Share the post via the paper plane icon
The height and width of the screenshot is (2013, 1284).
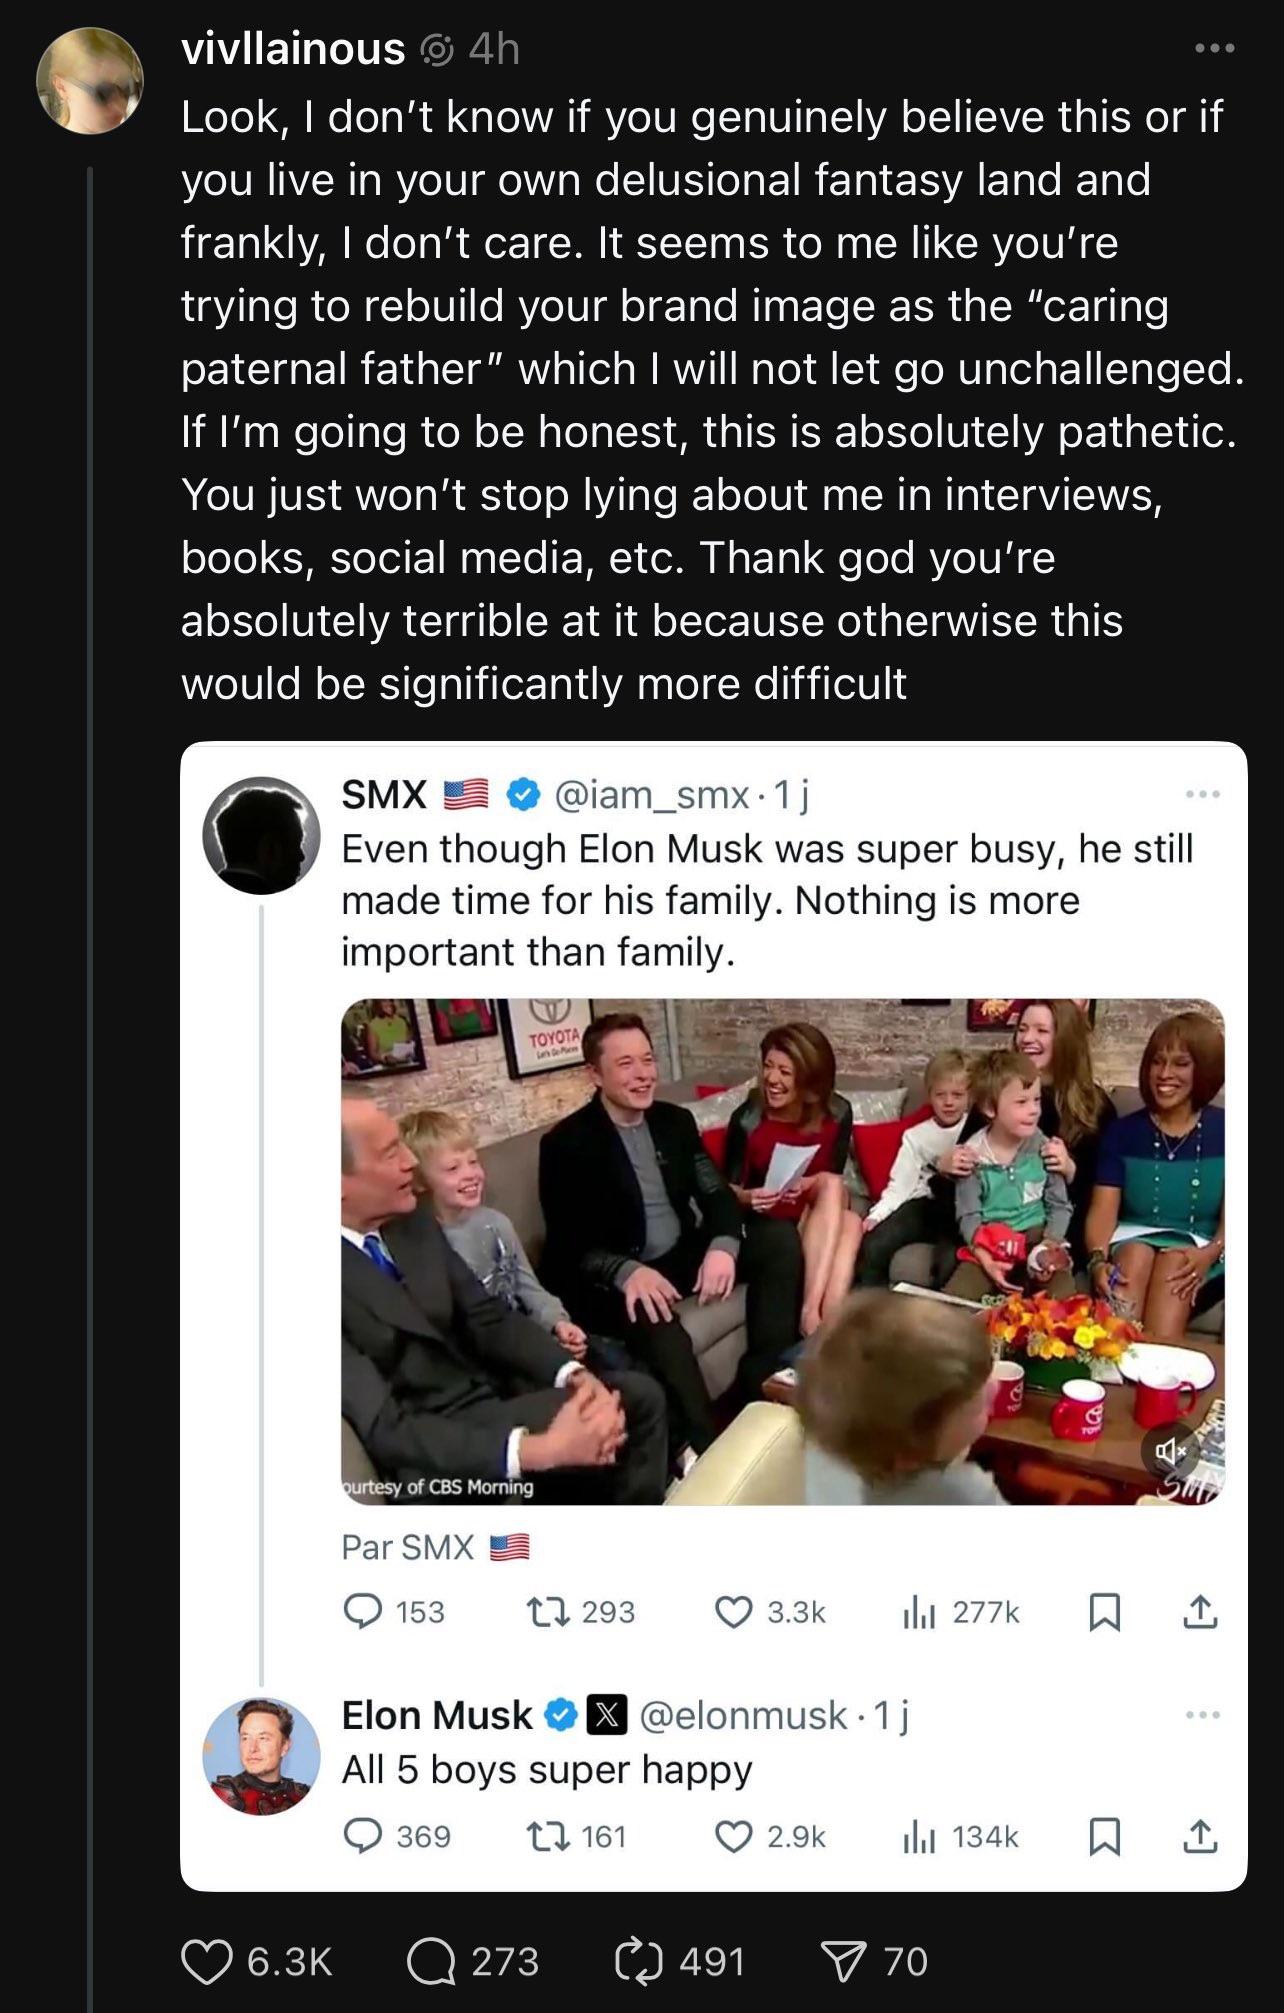coord(843,1961)
